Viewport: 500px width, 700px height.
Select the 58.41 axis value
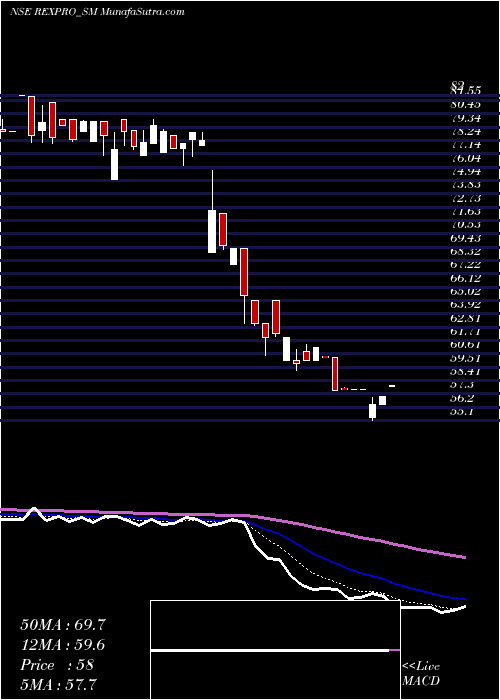[x=466, y=371]
